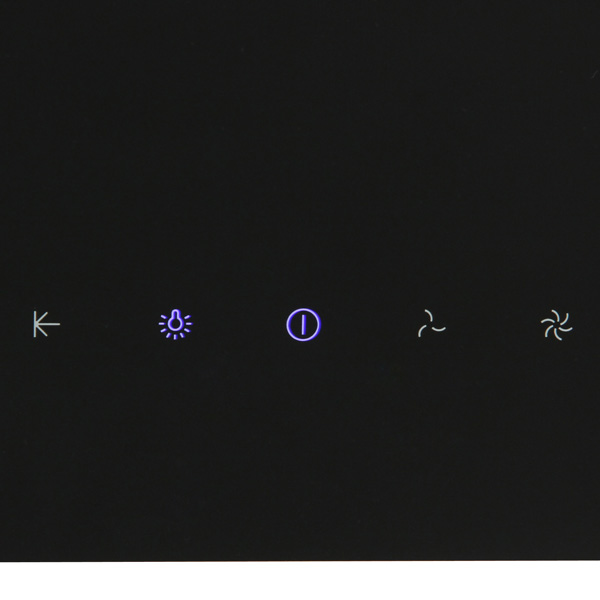This screenshot has width=600, height=600.
Task: Activate the timer arrow-to-line icon
Action: point(47,324)
